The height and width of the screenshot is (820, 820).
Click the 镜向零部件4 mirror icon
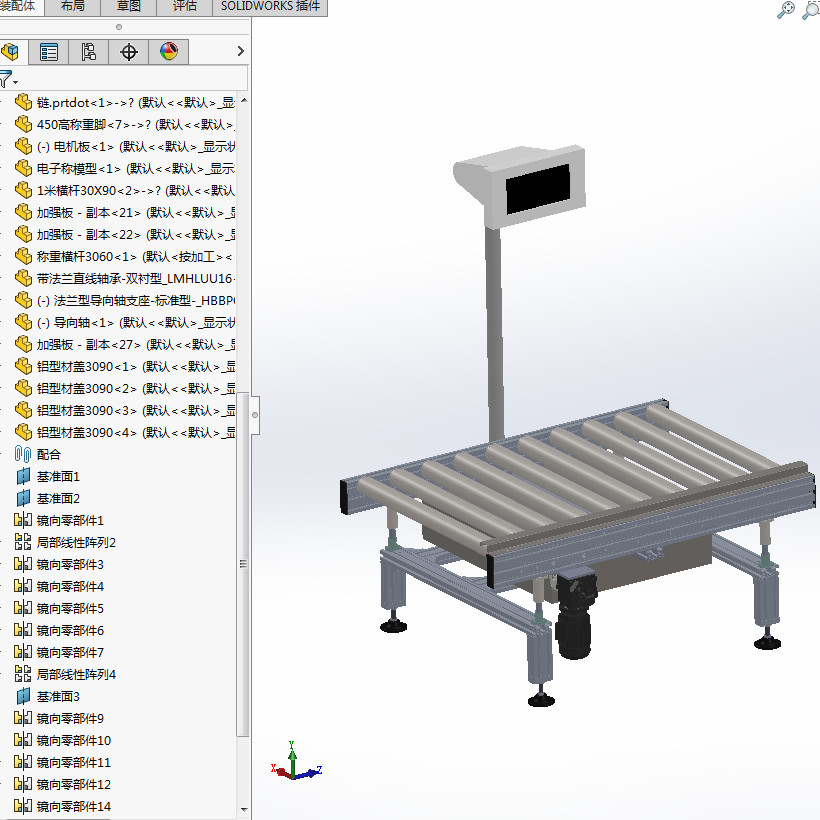23,586
